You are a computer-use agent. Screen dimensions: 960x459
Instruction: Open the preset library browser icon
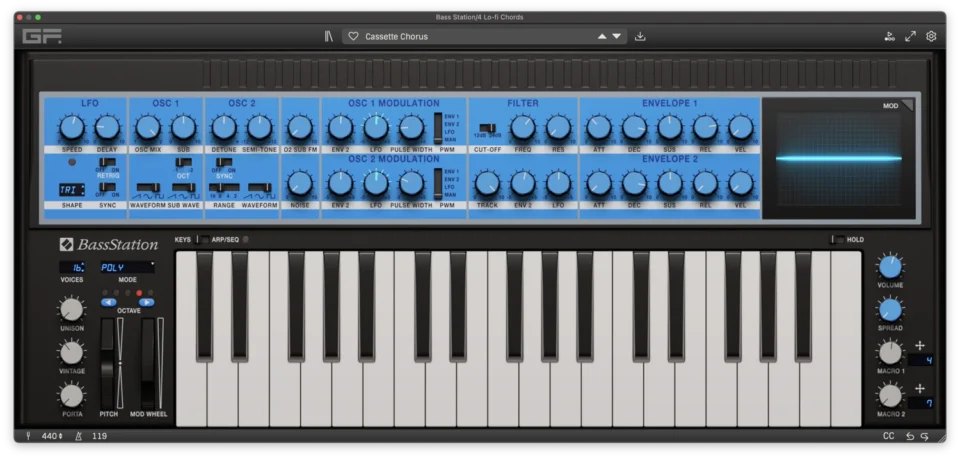click(x=329, y=37)
